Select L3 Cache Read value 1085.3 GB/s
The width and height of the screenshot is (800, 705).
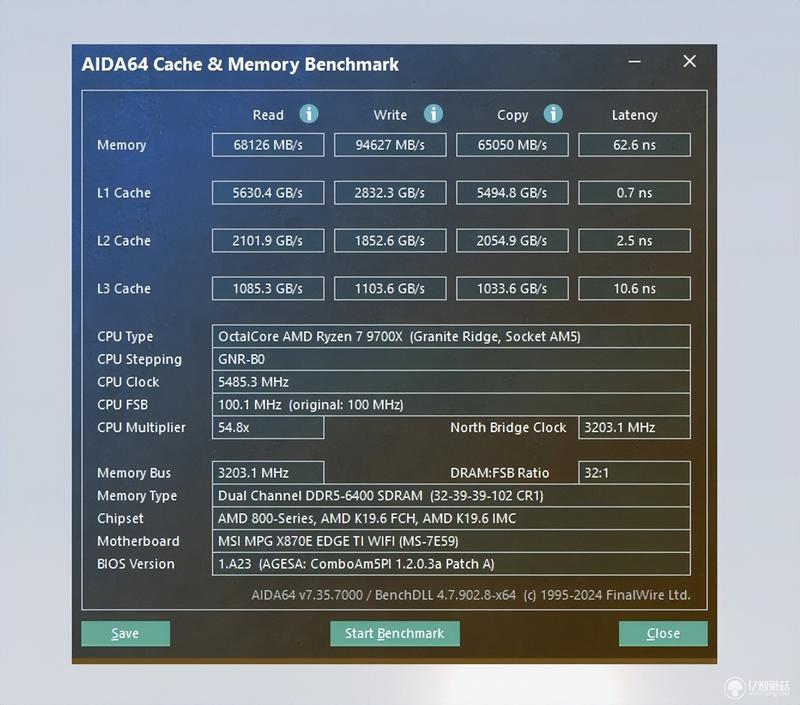pos(268,289)
